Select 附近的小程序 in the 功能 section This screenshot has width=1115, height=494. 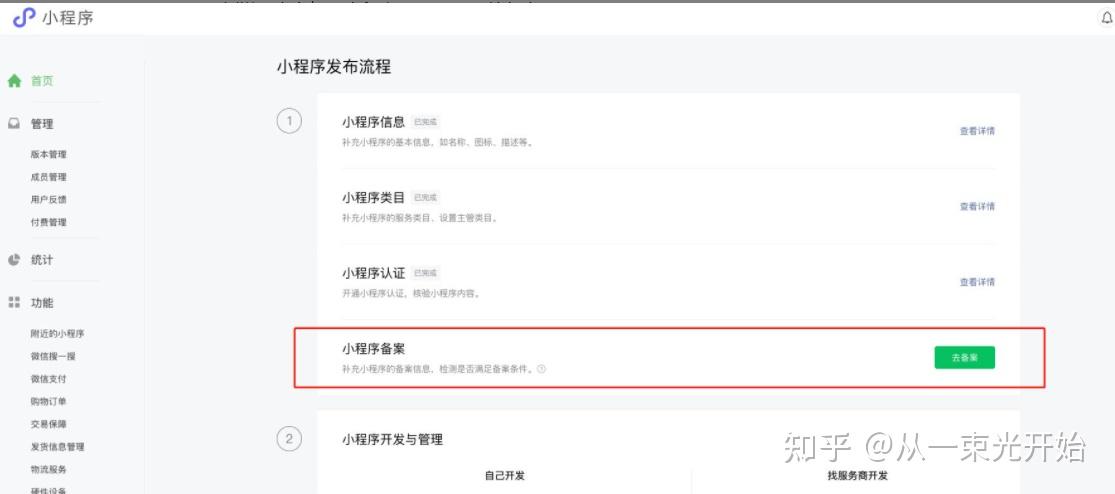[x=57, y=334]
